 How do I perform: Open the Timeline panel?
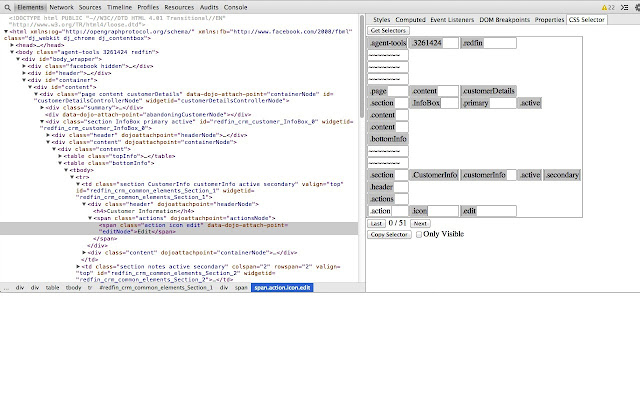point(119,7)
